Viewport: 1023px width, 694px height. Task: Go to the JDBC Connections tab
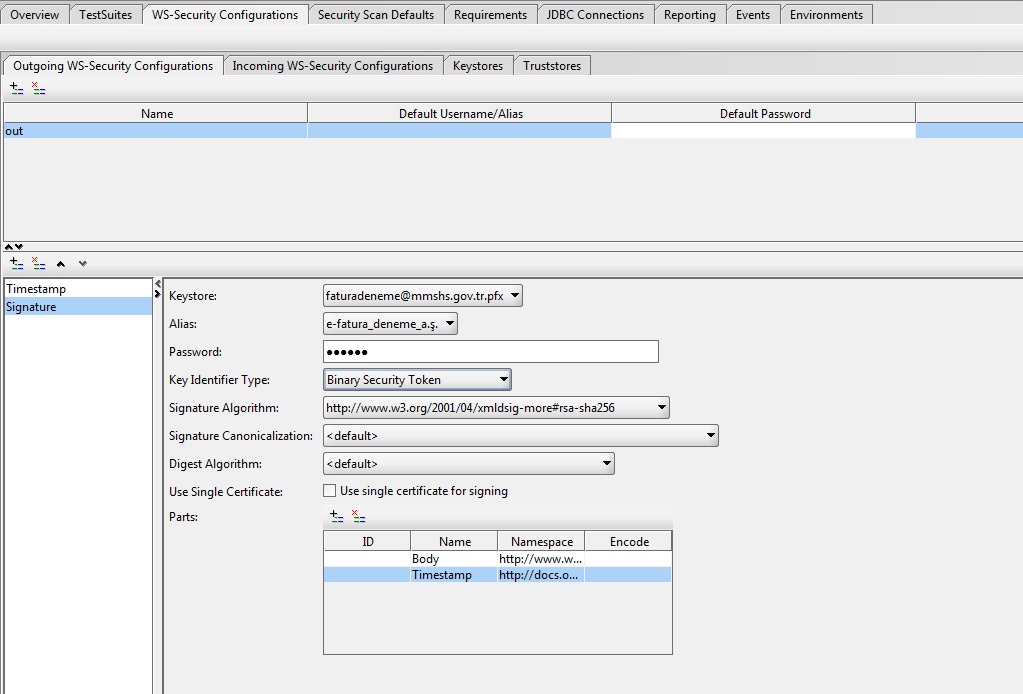tap(595, 15)
